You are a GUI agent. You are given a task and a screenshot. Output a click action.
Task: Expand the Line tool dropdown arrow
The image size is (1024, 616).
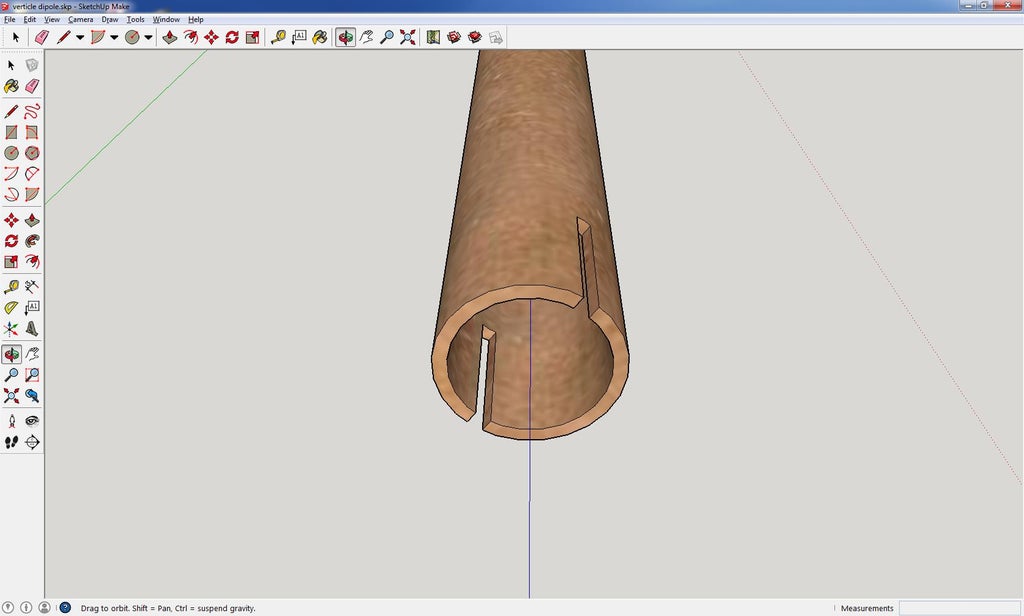pyautogui.click(x=80, y=38)
